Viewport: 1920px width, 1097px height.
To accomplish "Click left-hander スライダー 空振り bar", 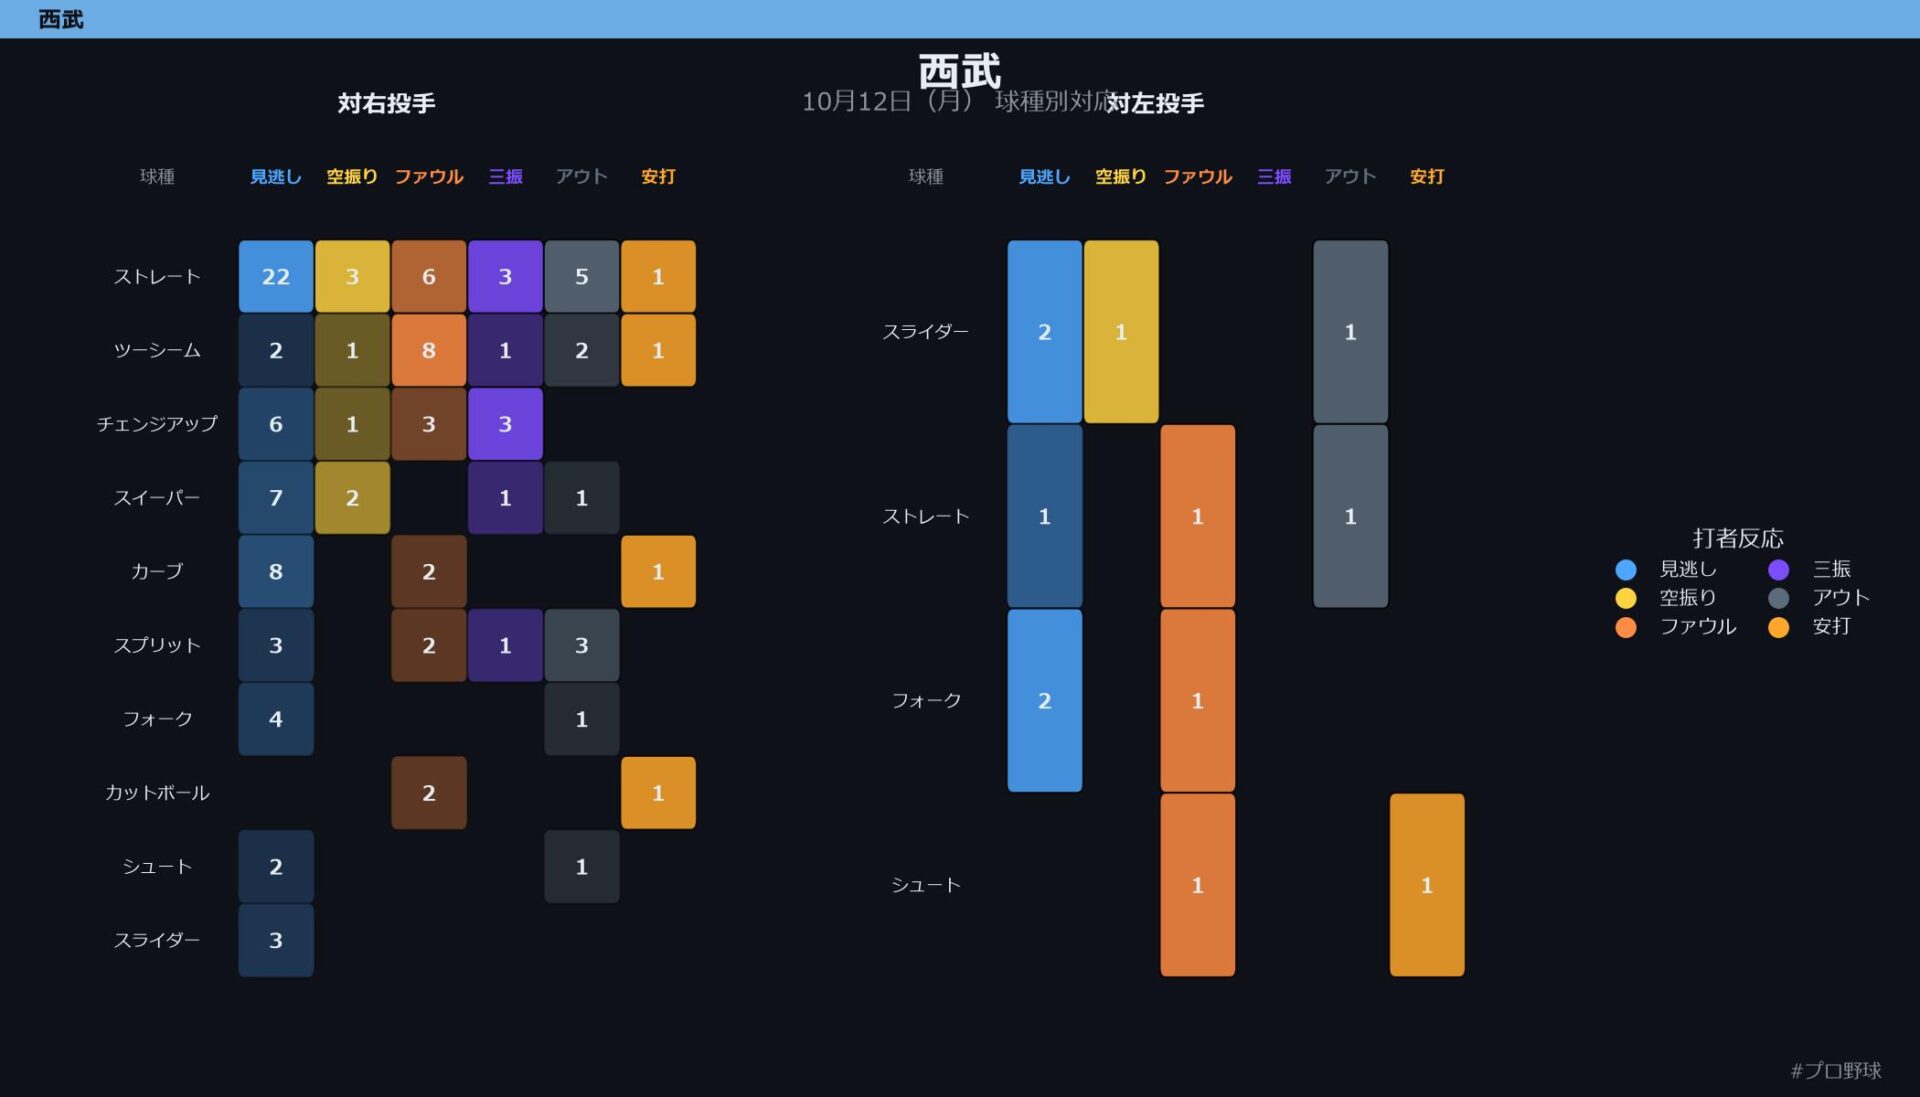I will coord(1121,332).
